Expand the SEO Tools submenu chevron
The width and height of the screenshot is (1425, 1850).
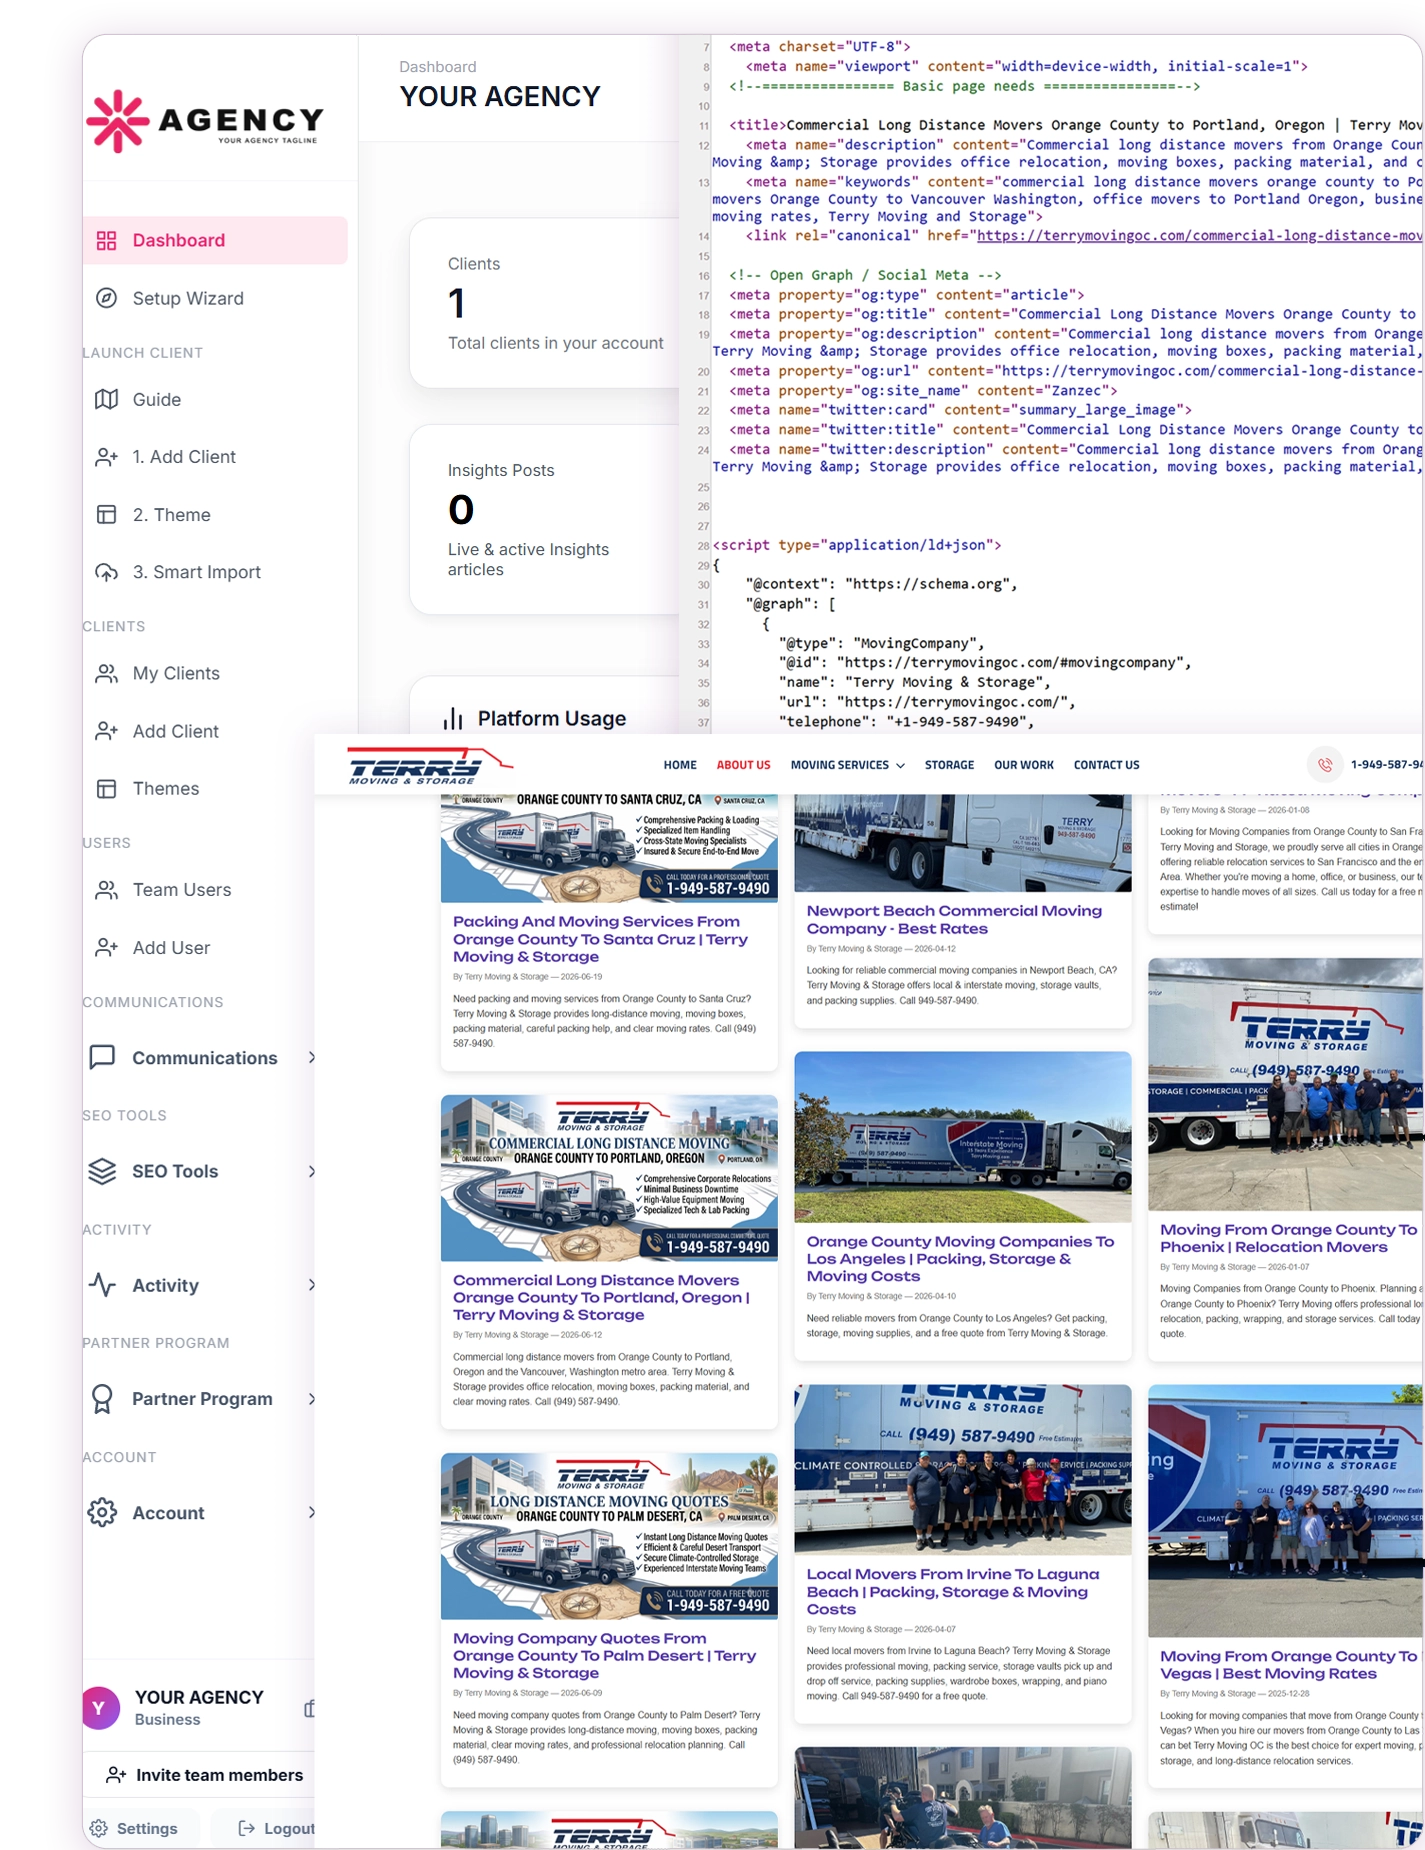coord(312,1171)
